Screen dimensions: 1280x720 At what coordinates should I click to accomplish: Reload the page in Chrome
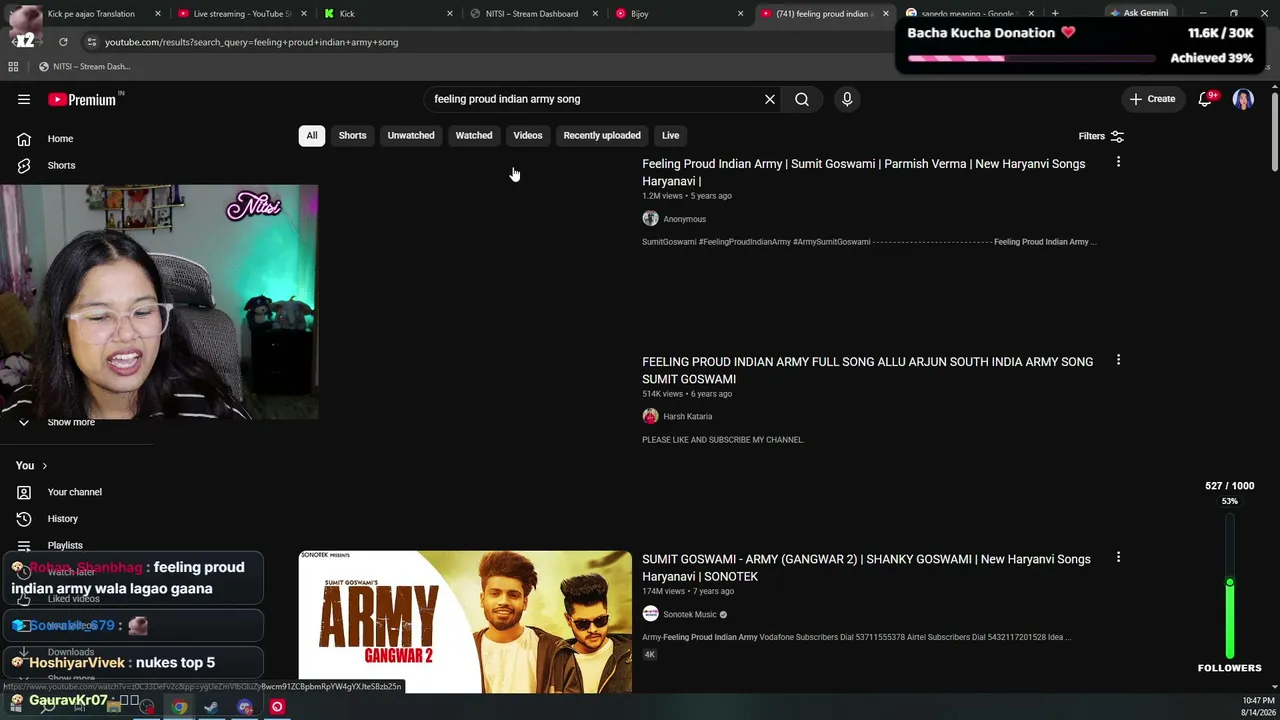pyautogui.click(x=63, y=42)
